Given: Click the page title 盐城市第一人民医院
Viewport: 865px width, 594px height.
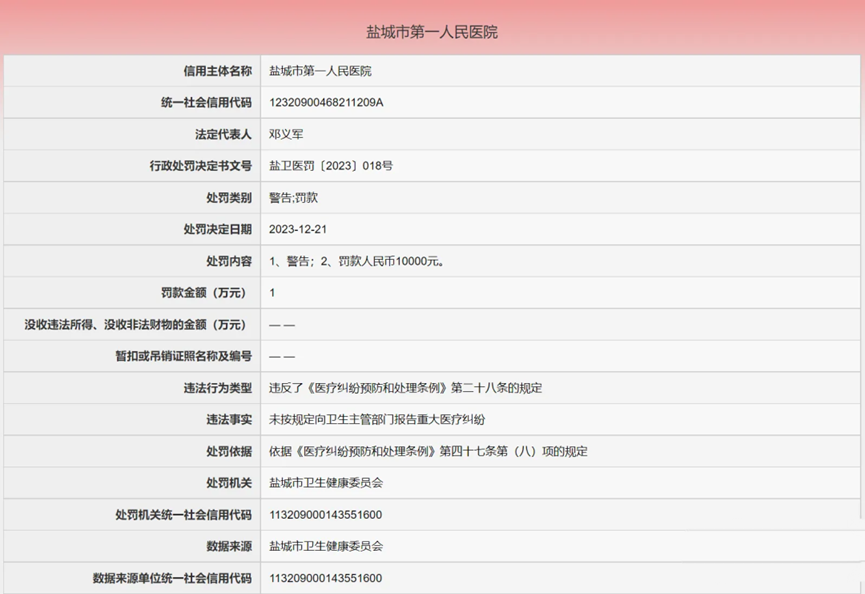Looking at the screenshot, I should point(432,32).
